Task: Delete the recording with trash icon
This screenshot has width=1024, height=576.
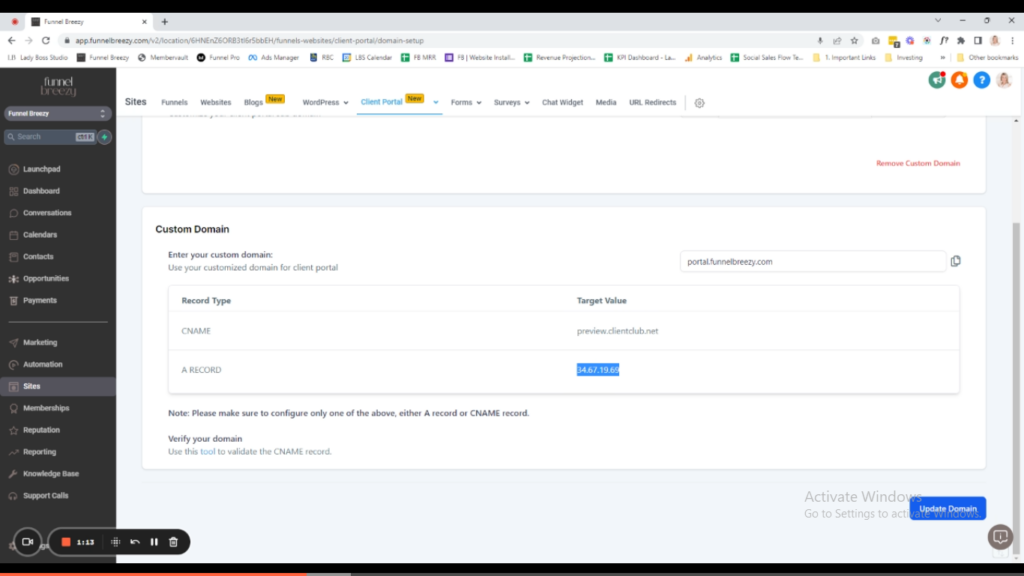Action: click(x=173, y=542)
